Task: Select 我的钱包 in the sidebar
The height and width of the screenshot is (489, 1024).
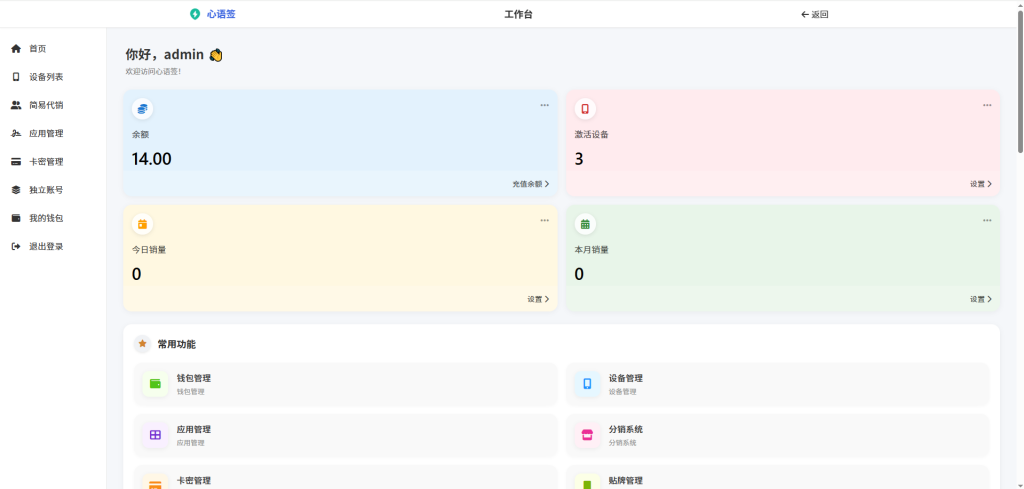Action: tap(46, 218)
